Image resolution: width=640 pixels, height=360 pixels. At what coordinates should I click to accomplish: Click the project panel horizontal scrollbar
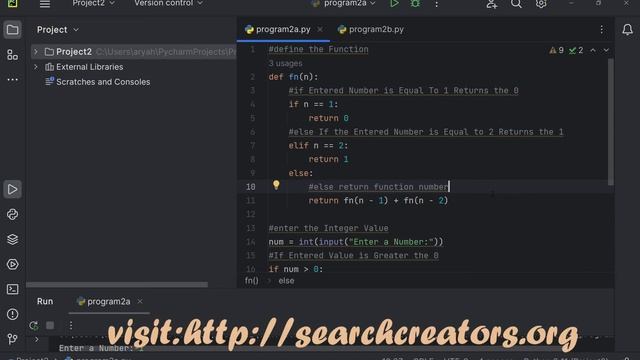117,284
